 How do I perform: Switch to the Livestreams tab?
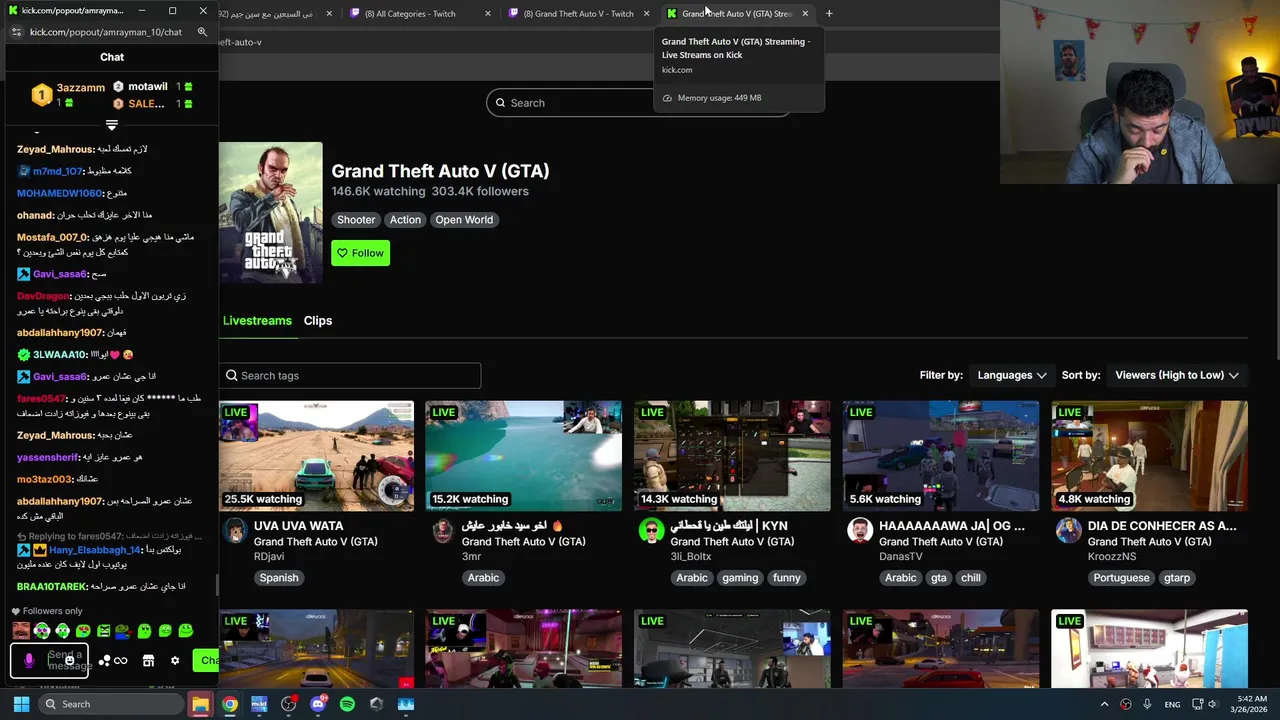257,320
